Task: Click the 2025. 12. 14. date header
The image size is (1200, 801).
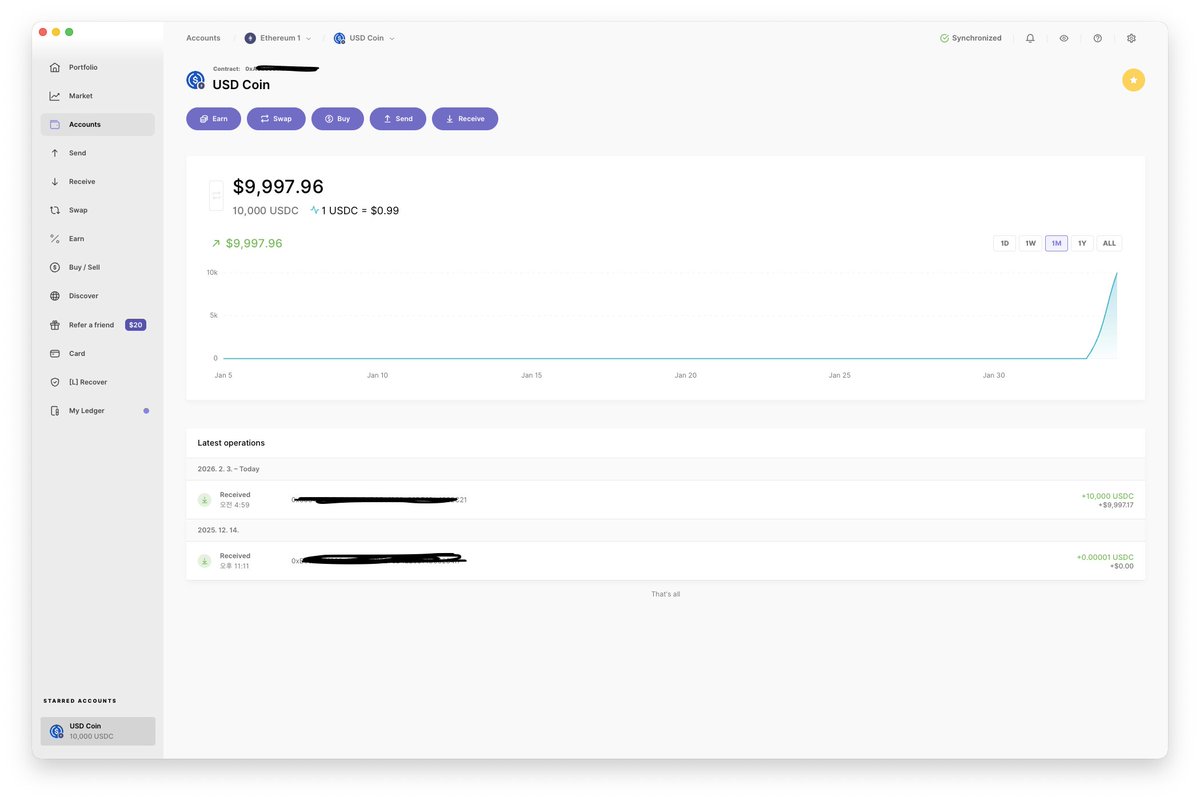Action: [219, 530]
